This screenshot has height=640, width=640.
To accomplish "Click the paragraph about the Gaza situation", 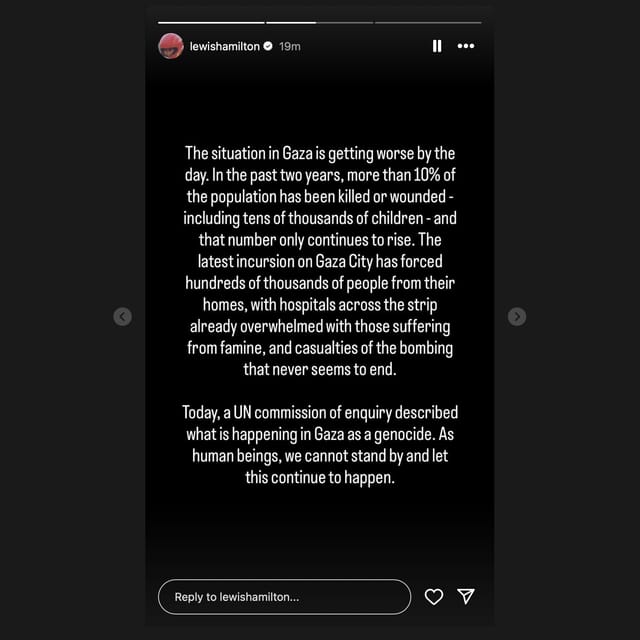I will (x=320, y=261).
